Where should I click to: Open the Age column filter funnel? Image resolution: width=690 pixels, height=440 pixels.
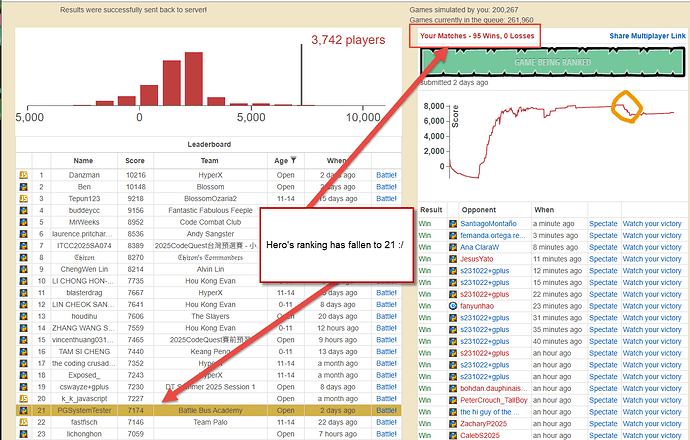coord(294,160)
